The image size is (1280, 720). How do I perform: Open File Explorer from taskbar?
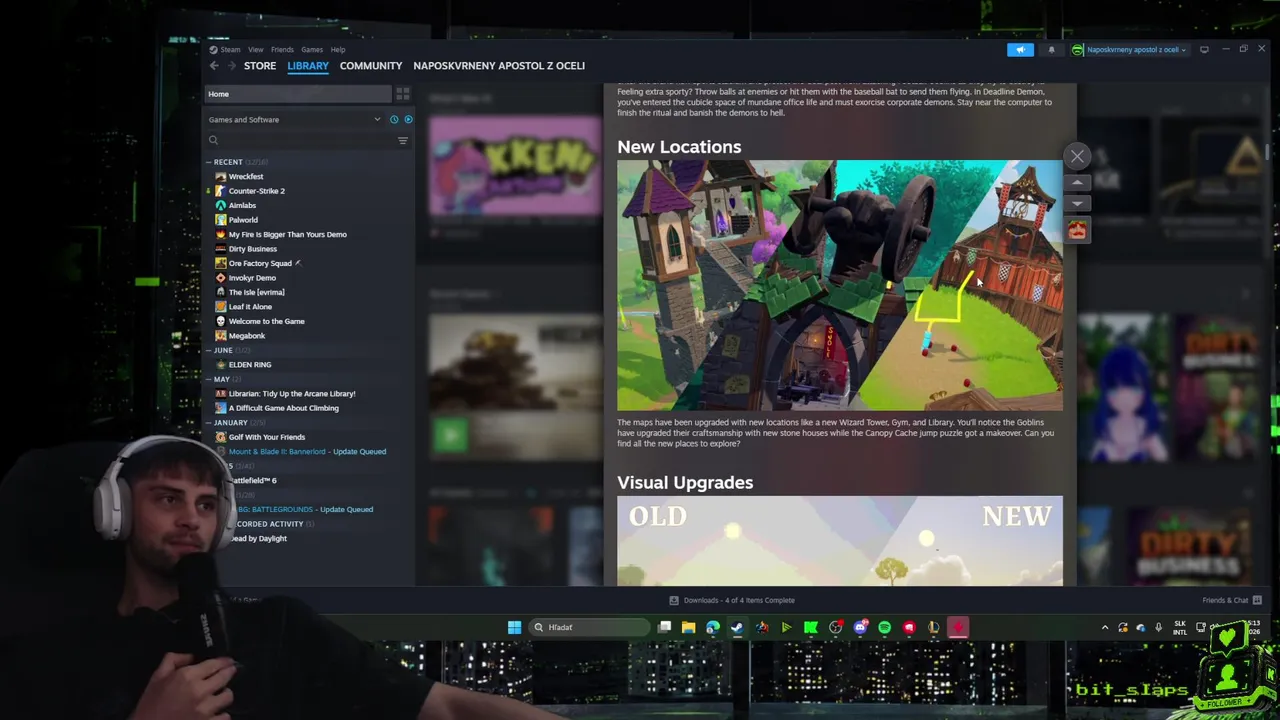(689, 628)
